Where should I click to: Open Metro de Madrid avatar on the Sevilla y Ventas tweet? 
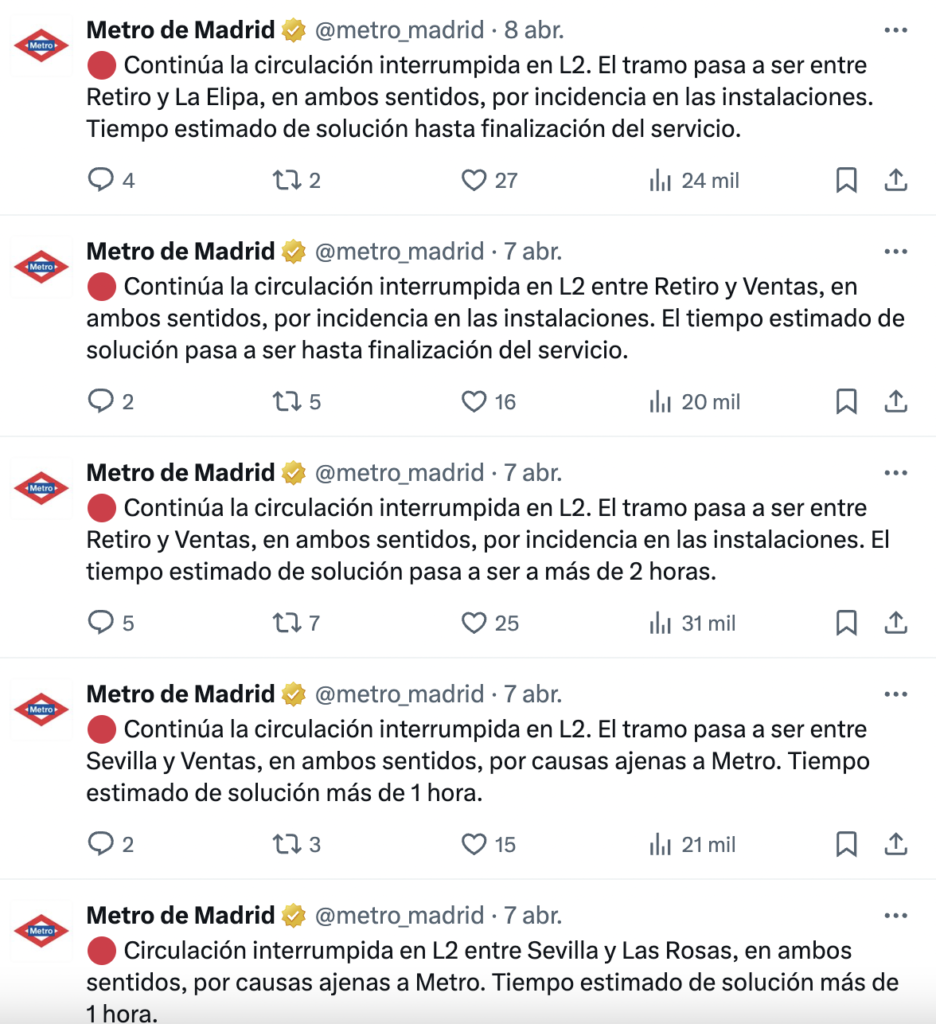tap(41, 709)
